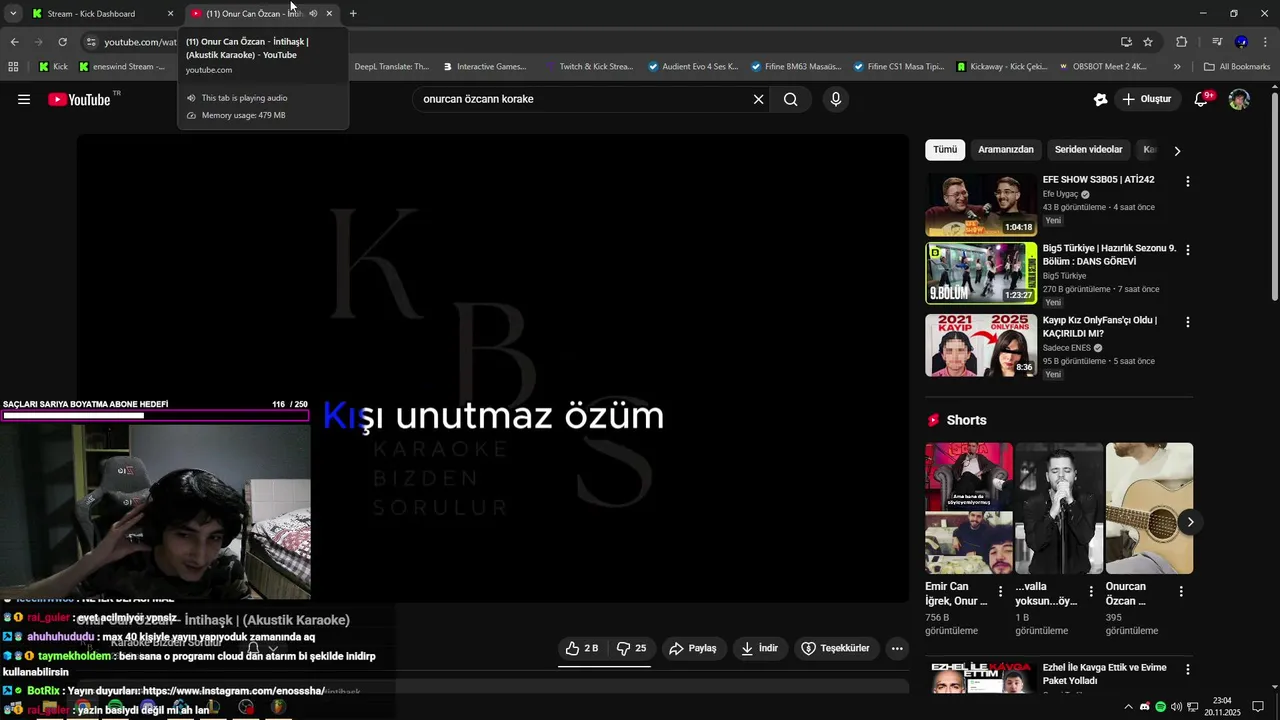
Task: Click the Oluştur create button
Action: (1146, 99)
